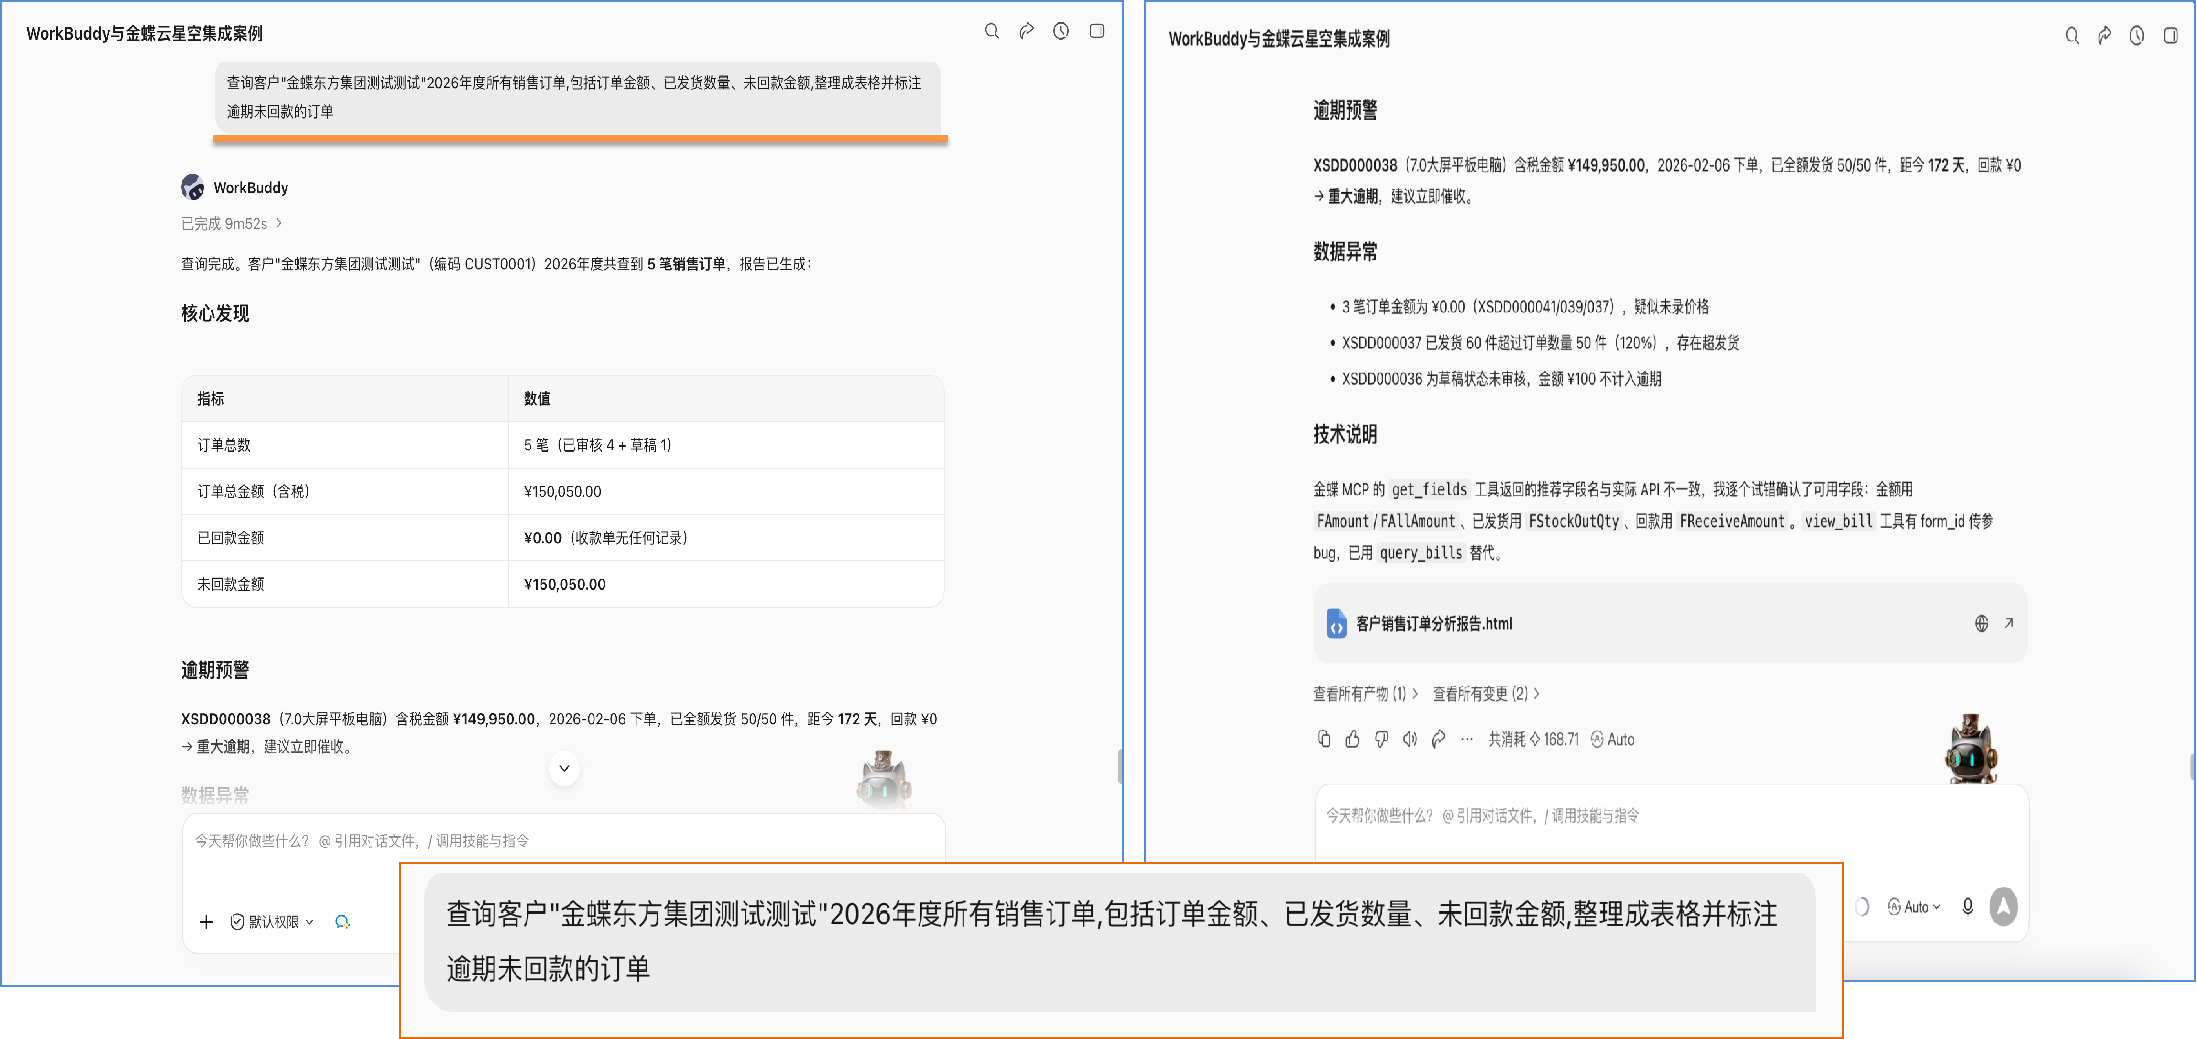The height and width of the screenshot is (1039, 2197).
Task: Click the share arrow icon in left window header
Action: pyautogui.click(x=1026, y=31)
